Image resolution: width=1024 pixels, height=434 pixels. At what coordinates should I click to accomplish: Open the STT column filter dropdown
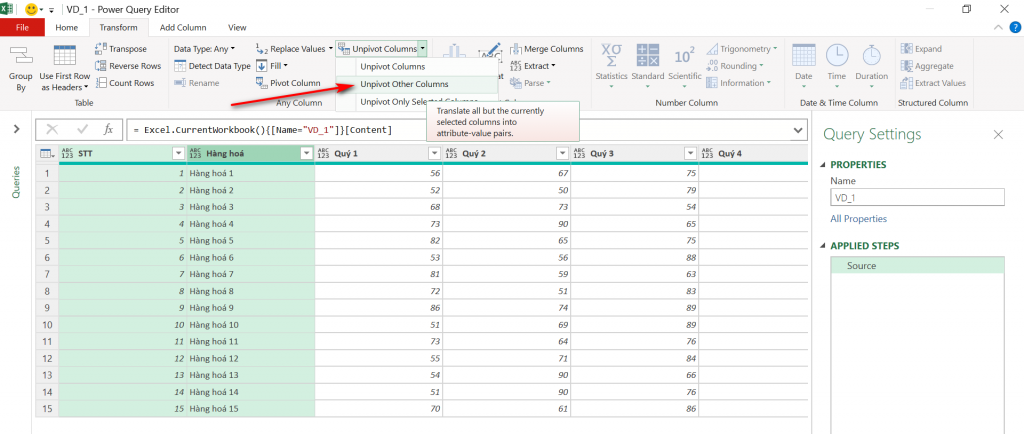click(178, 153)
